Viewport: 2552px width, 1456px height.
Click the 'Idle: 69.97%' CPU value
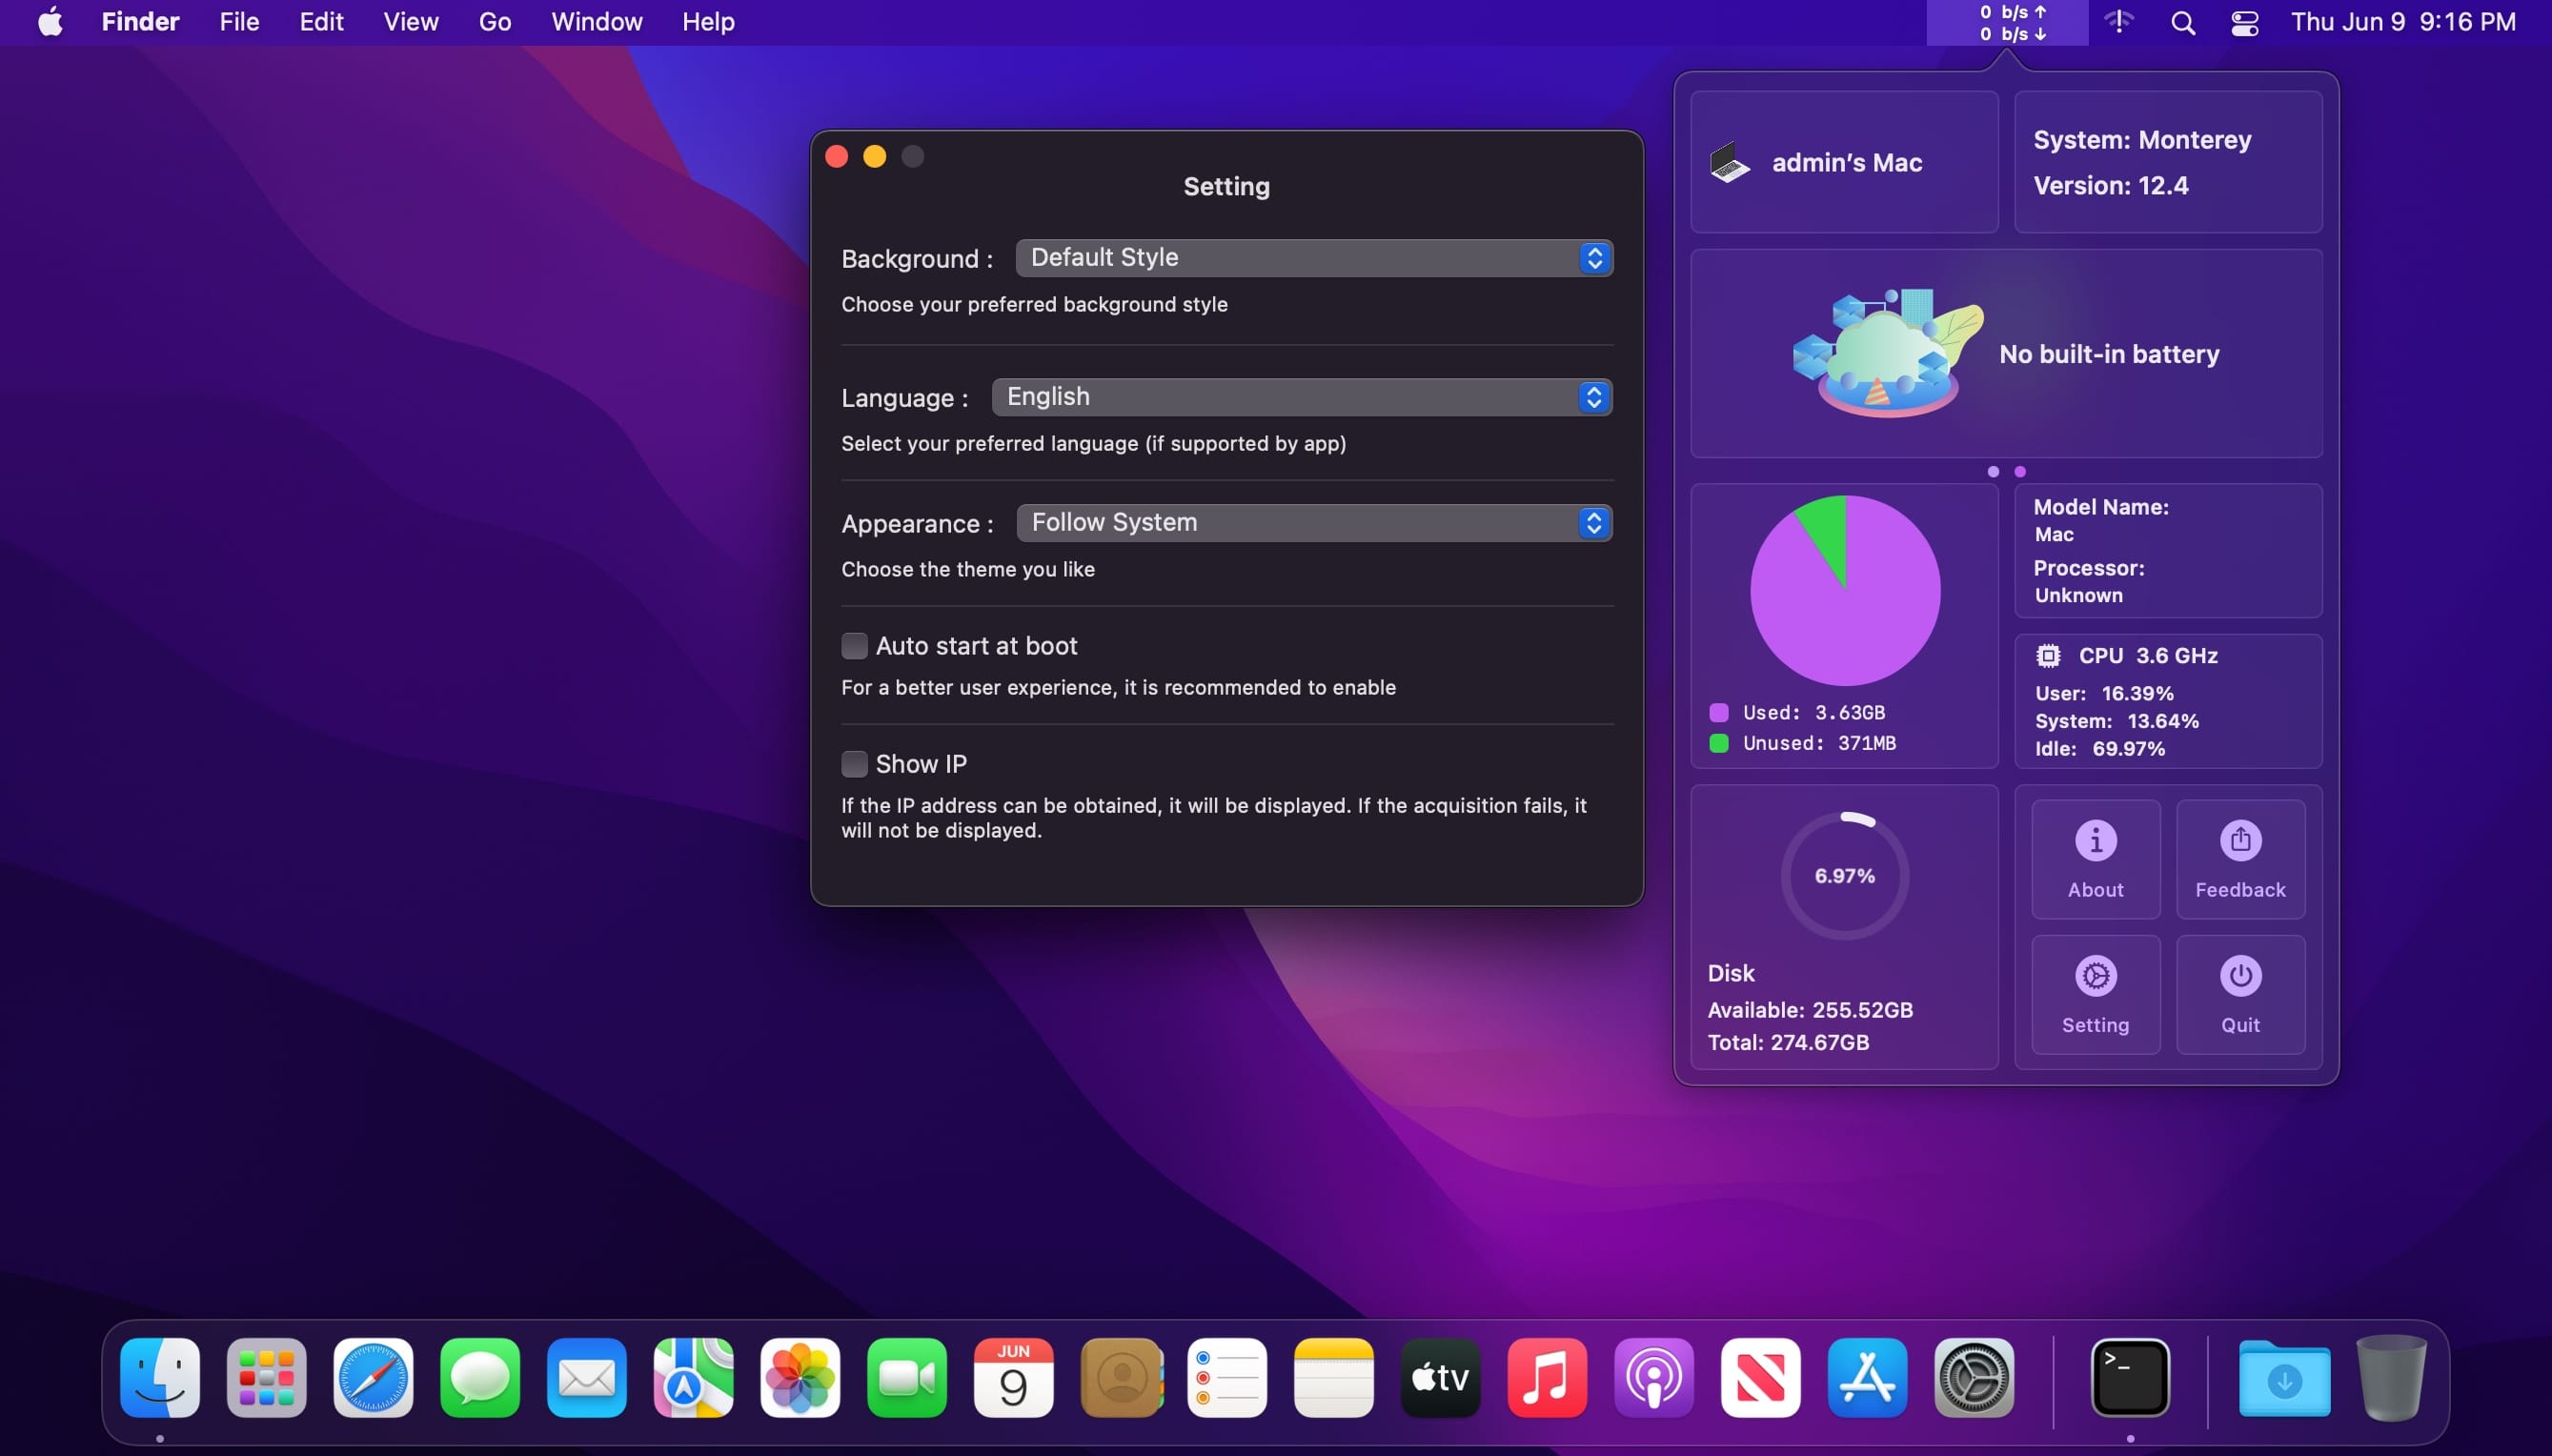click(2100, 749)
